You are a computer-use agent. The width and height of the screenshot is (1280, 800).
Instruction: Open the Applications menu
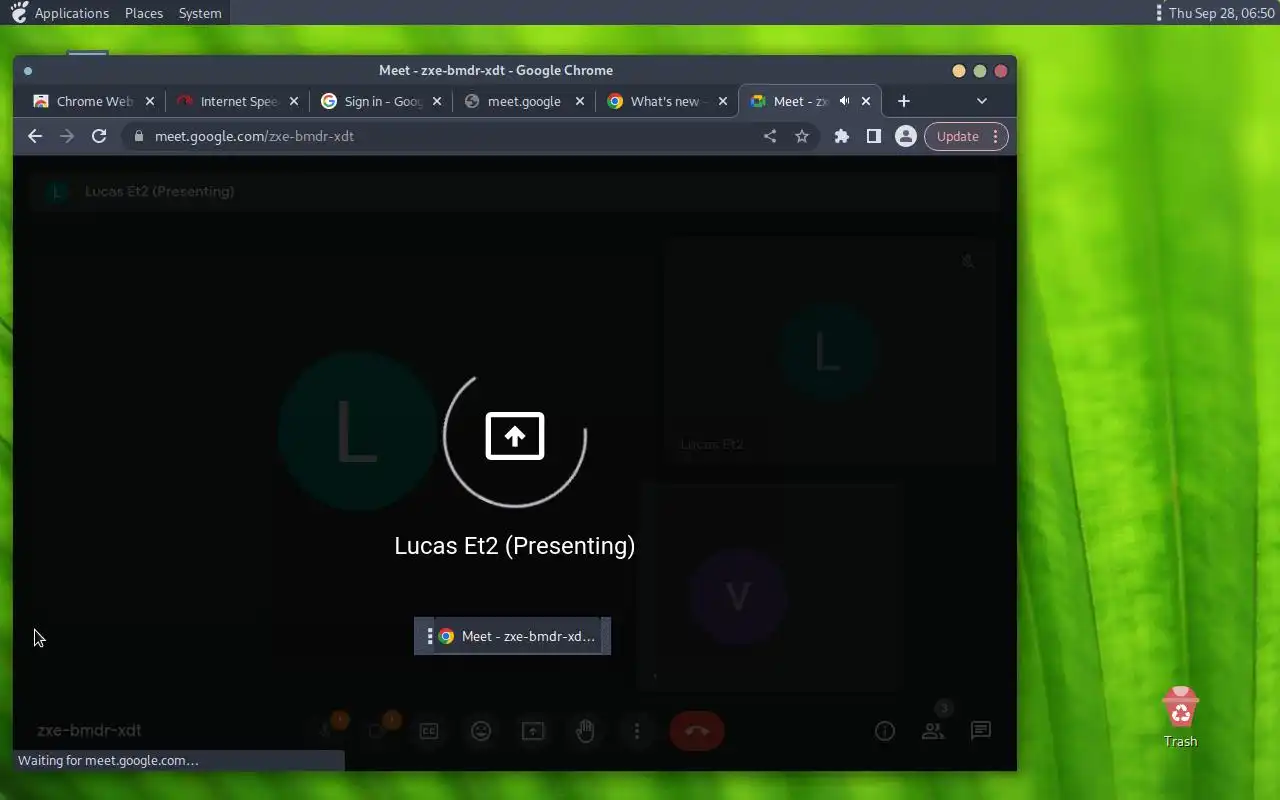tap(71, 13)
